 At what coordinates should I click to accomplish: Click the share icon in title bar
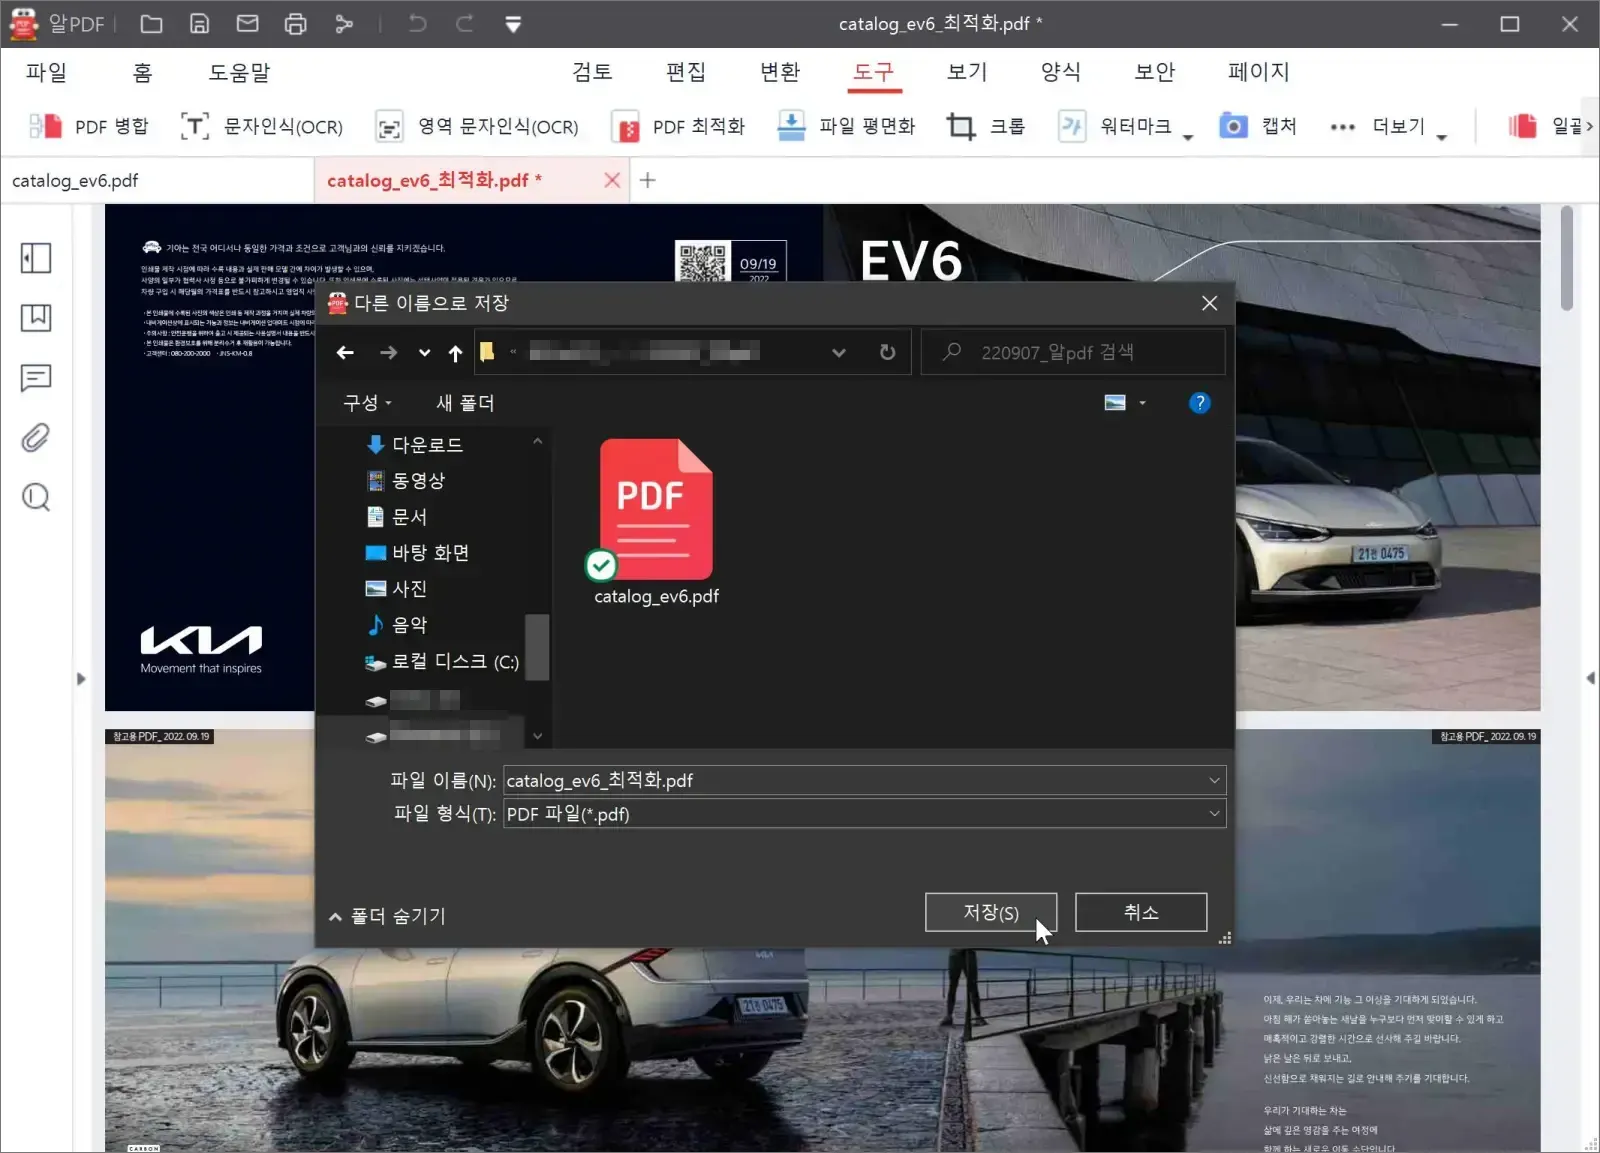(344, 24)
